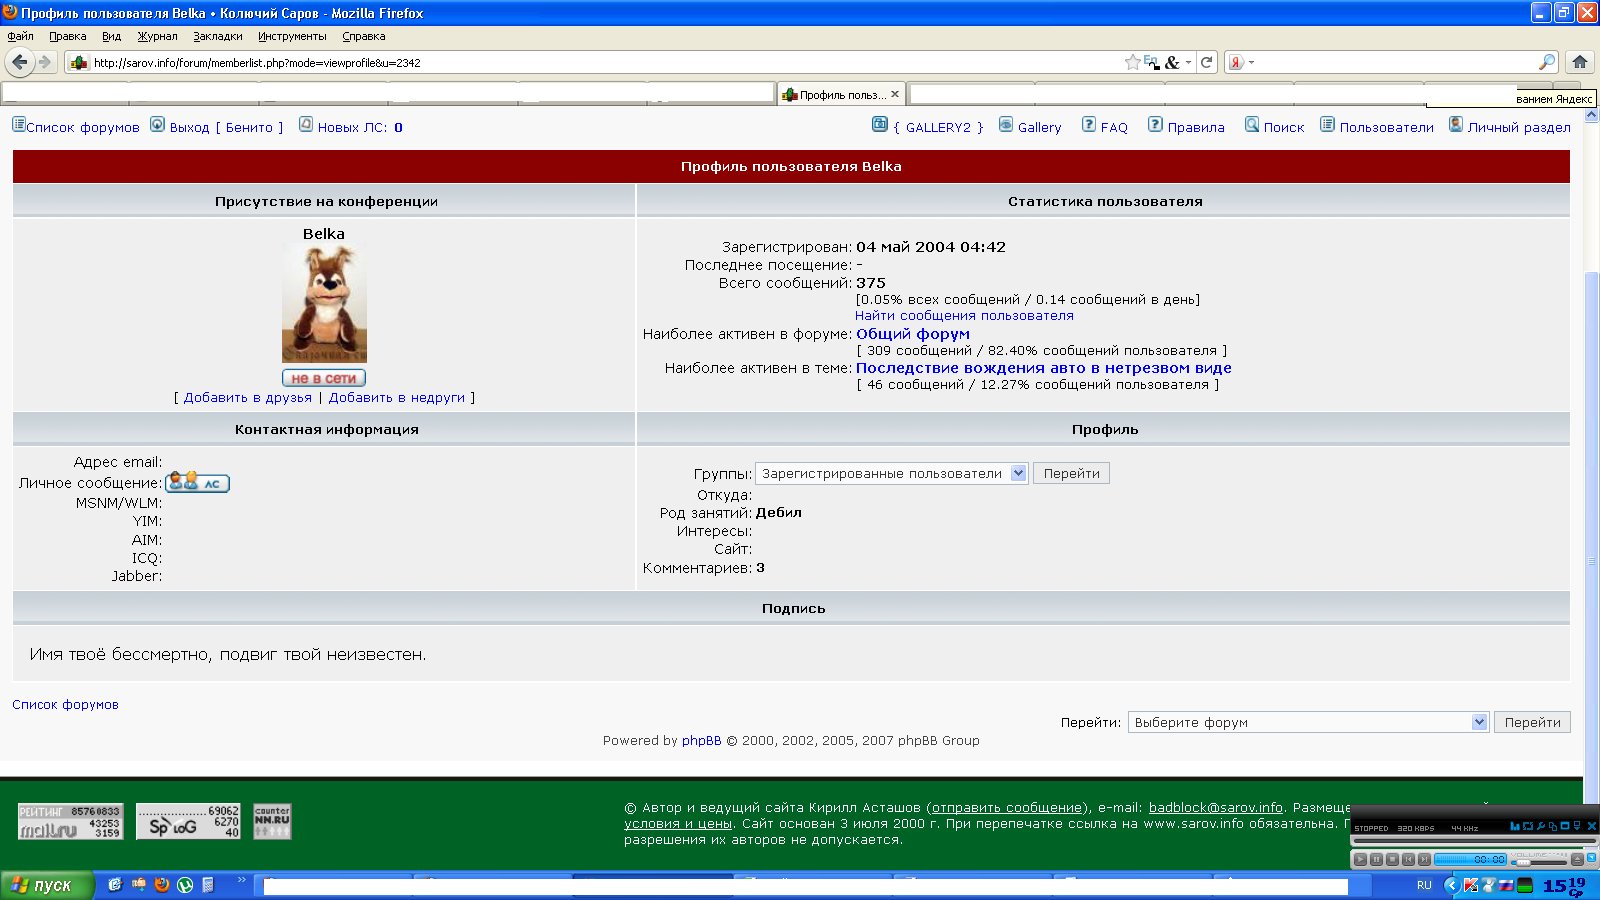The width and height of the screenshot is (1600, 900).
Task: Open the 'Инструменты' menu
Action: (292, 36)
